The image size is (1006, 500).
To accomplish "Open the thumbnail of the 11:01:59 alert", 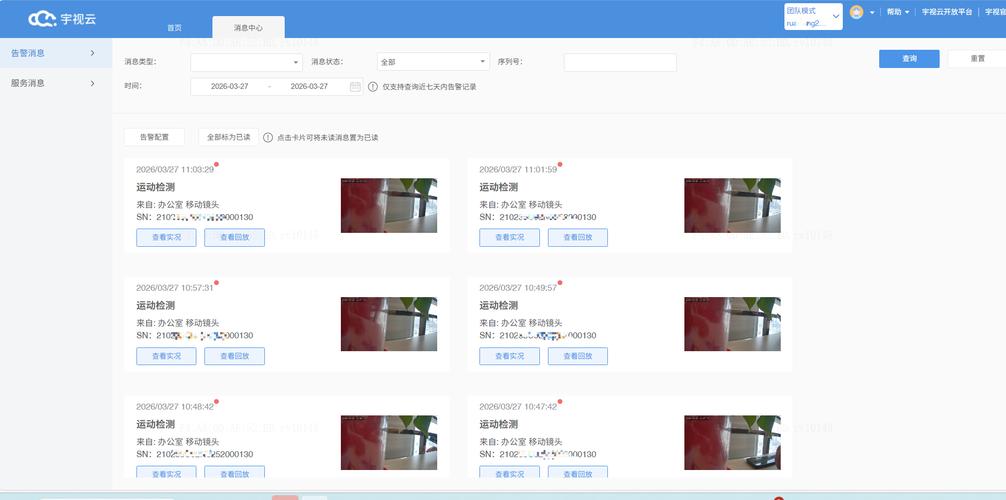I will (x=732, y=205).
